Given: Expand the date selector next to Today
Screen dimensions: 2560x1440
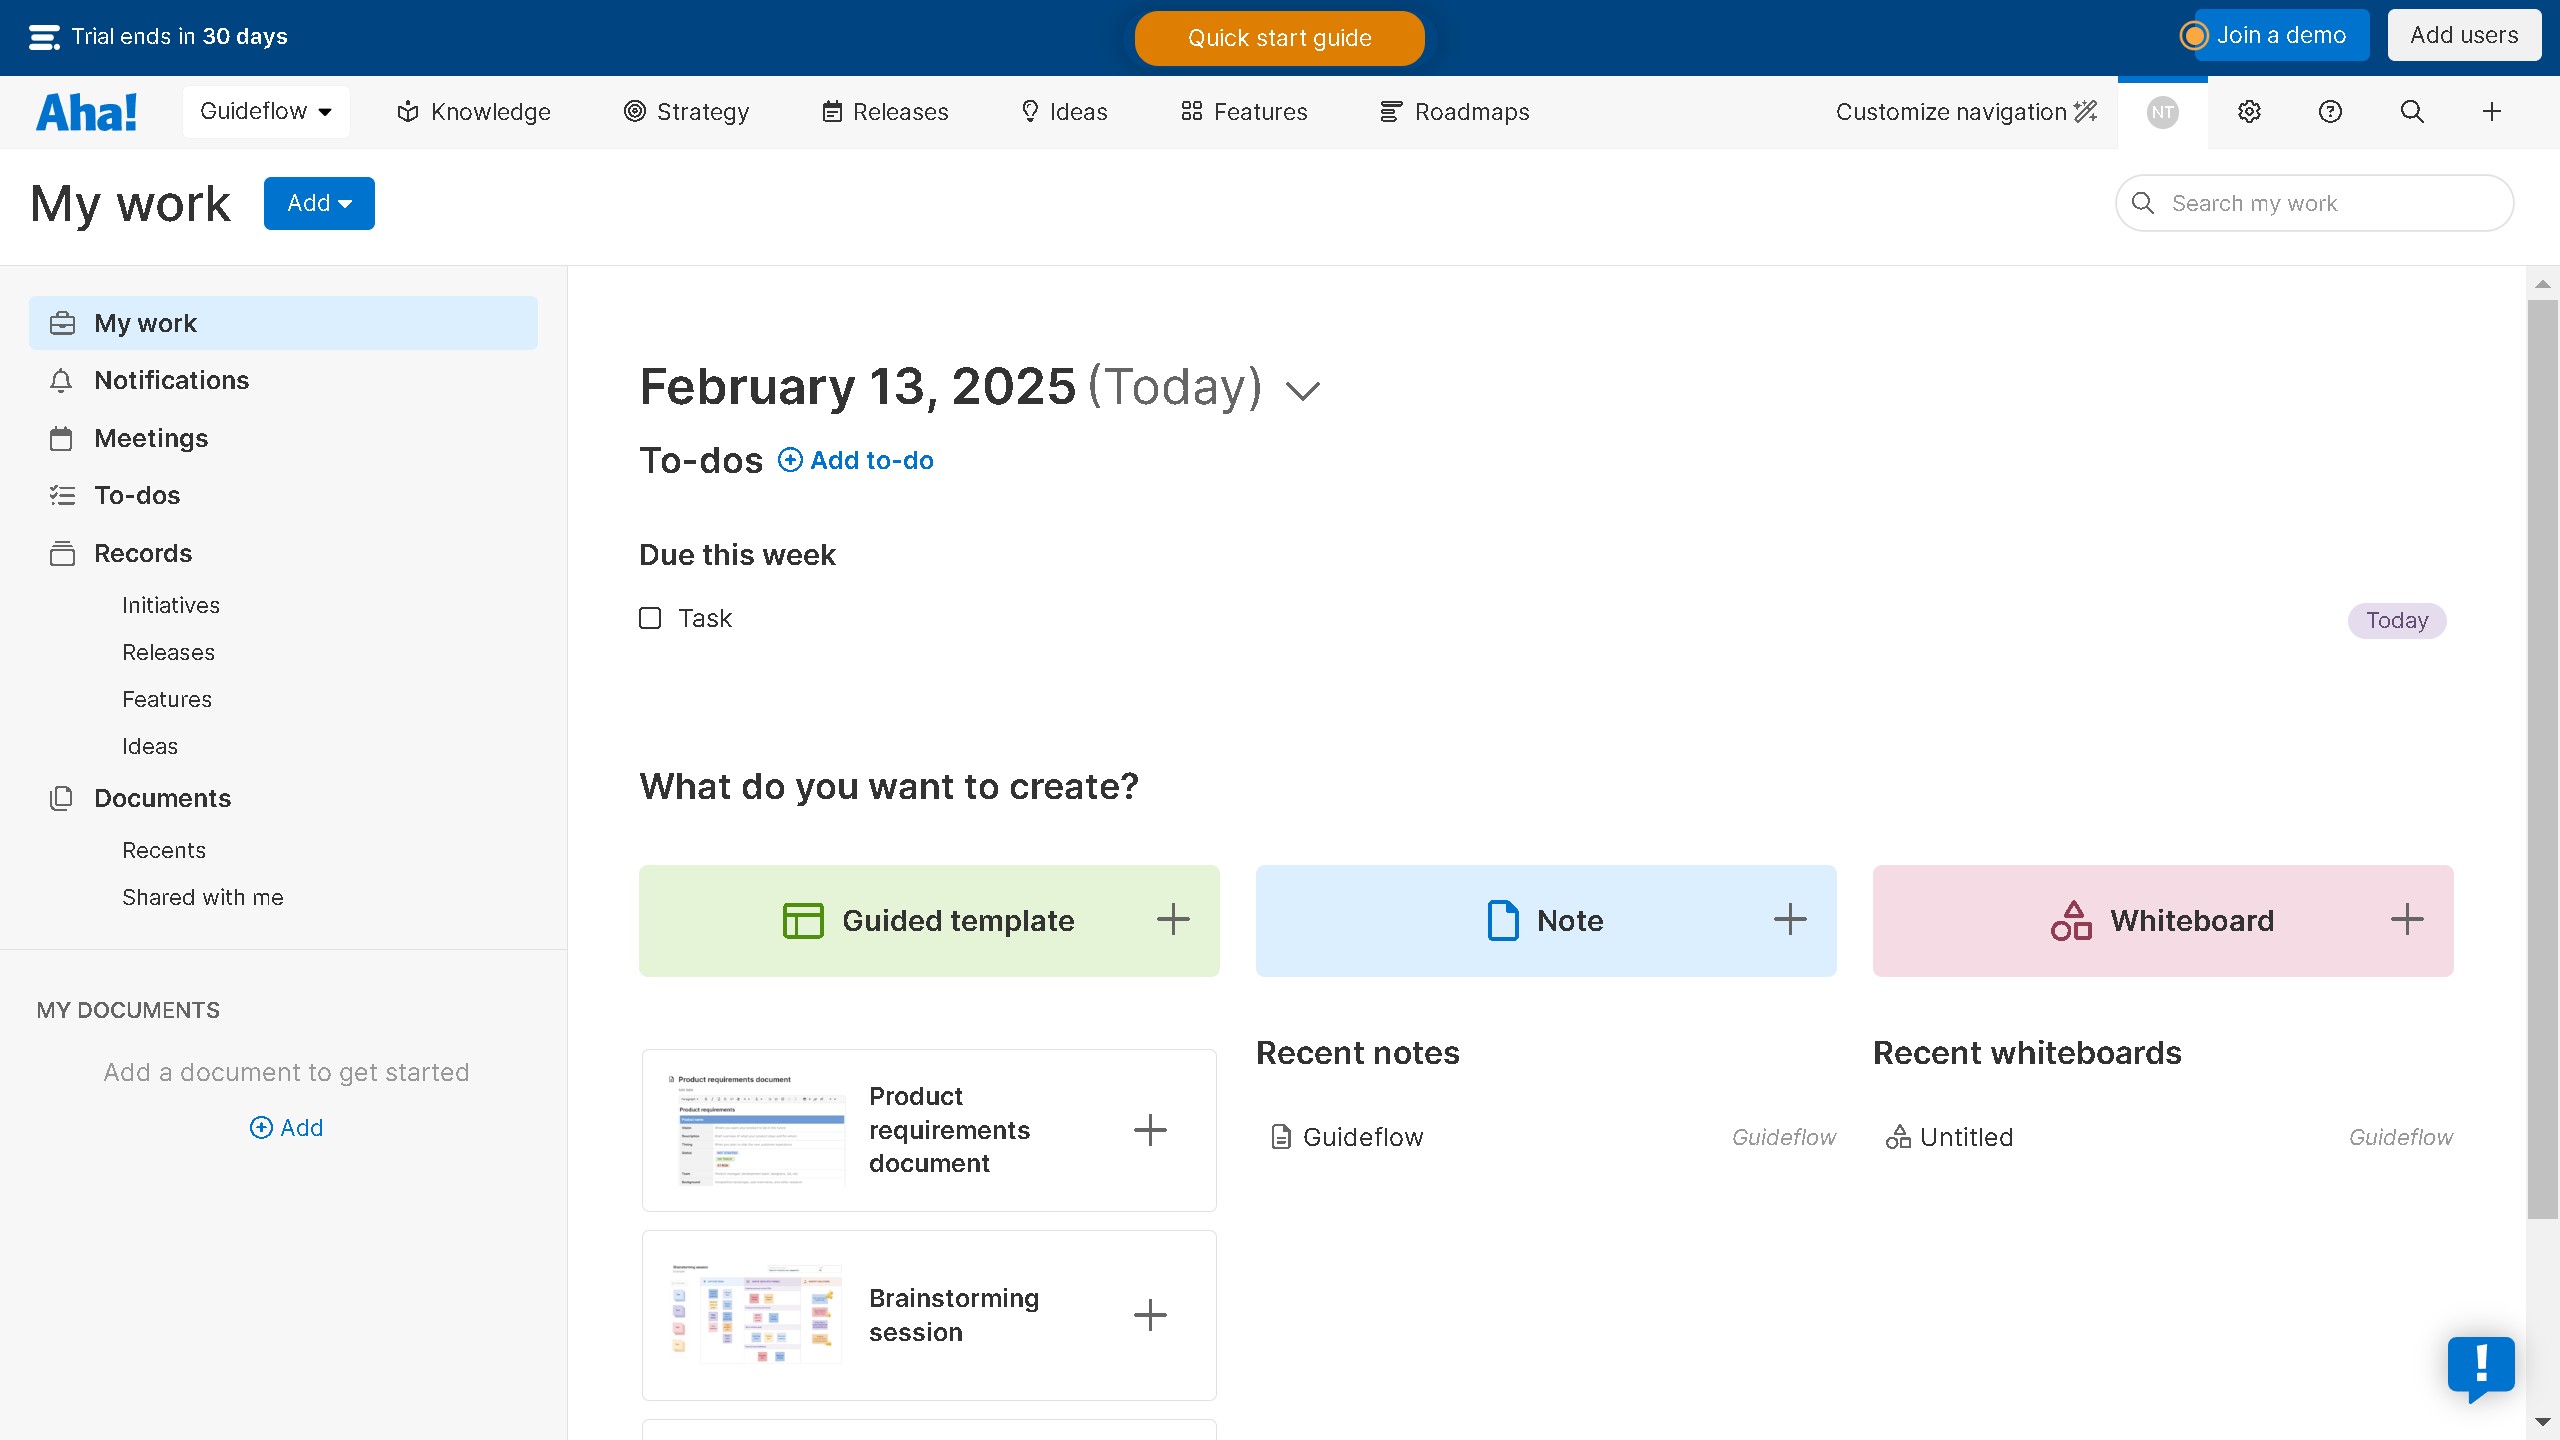Looking at the screenshot, I should coord(1301,388).
